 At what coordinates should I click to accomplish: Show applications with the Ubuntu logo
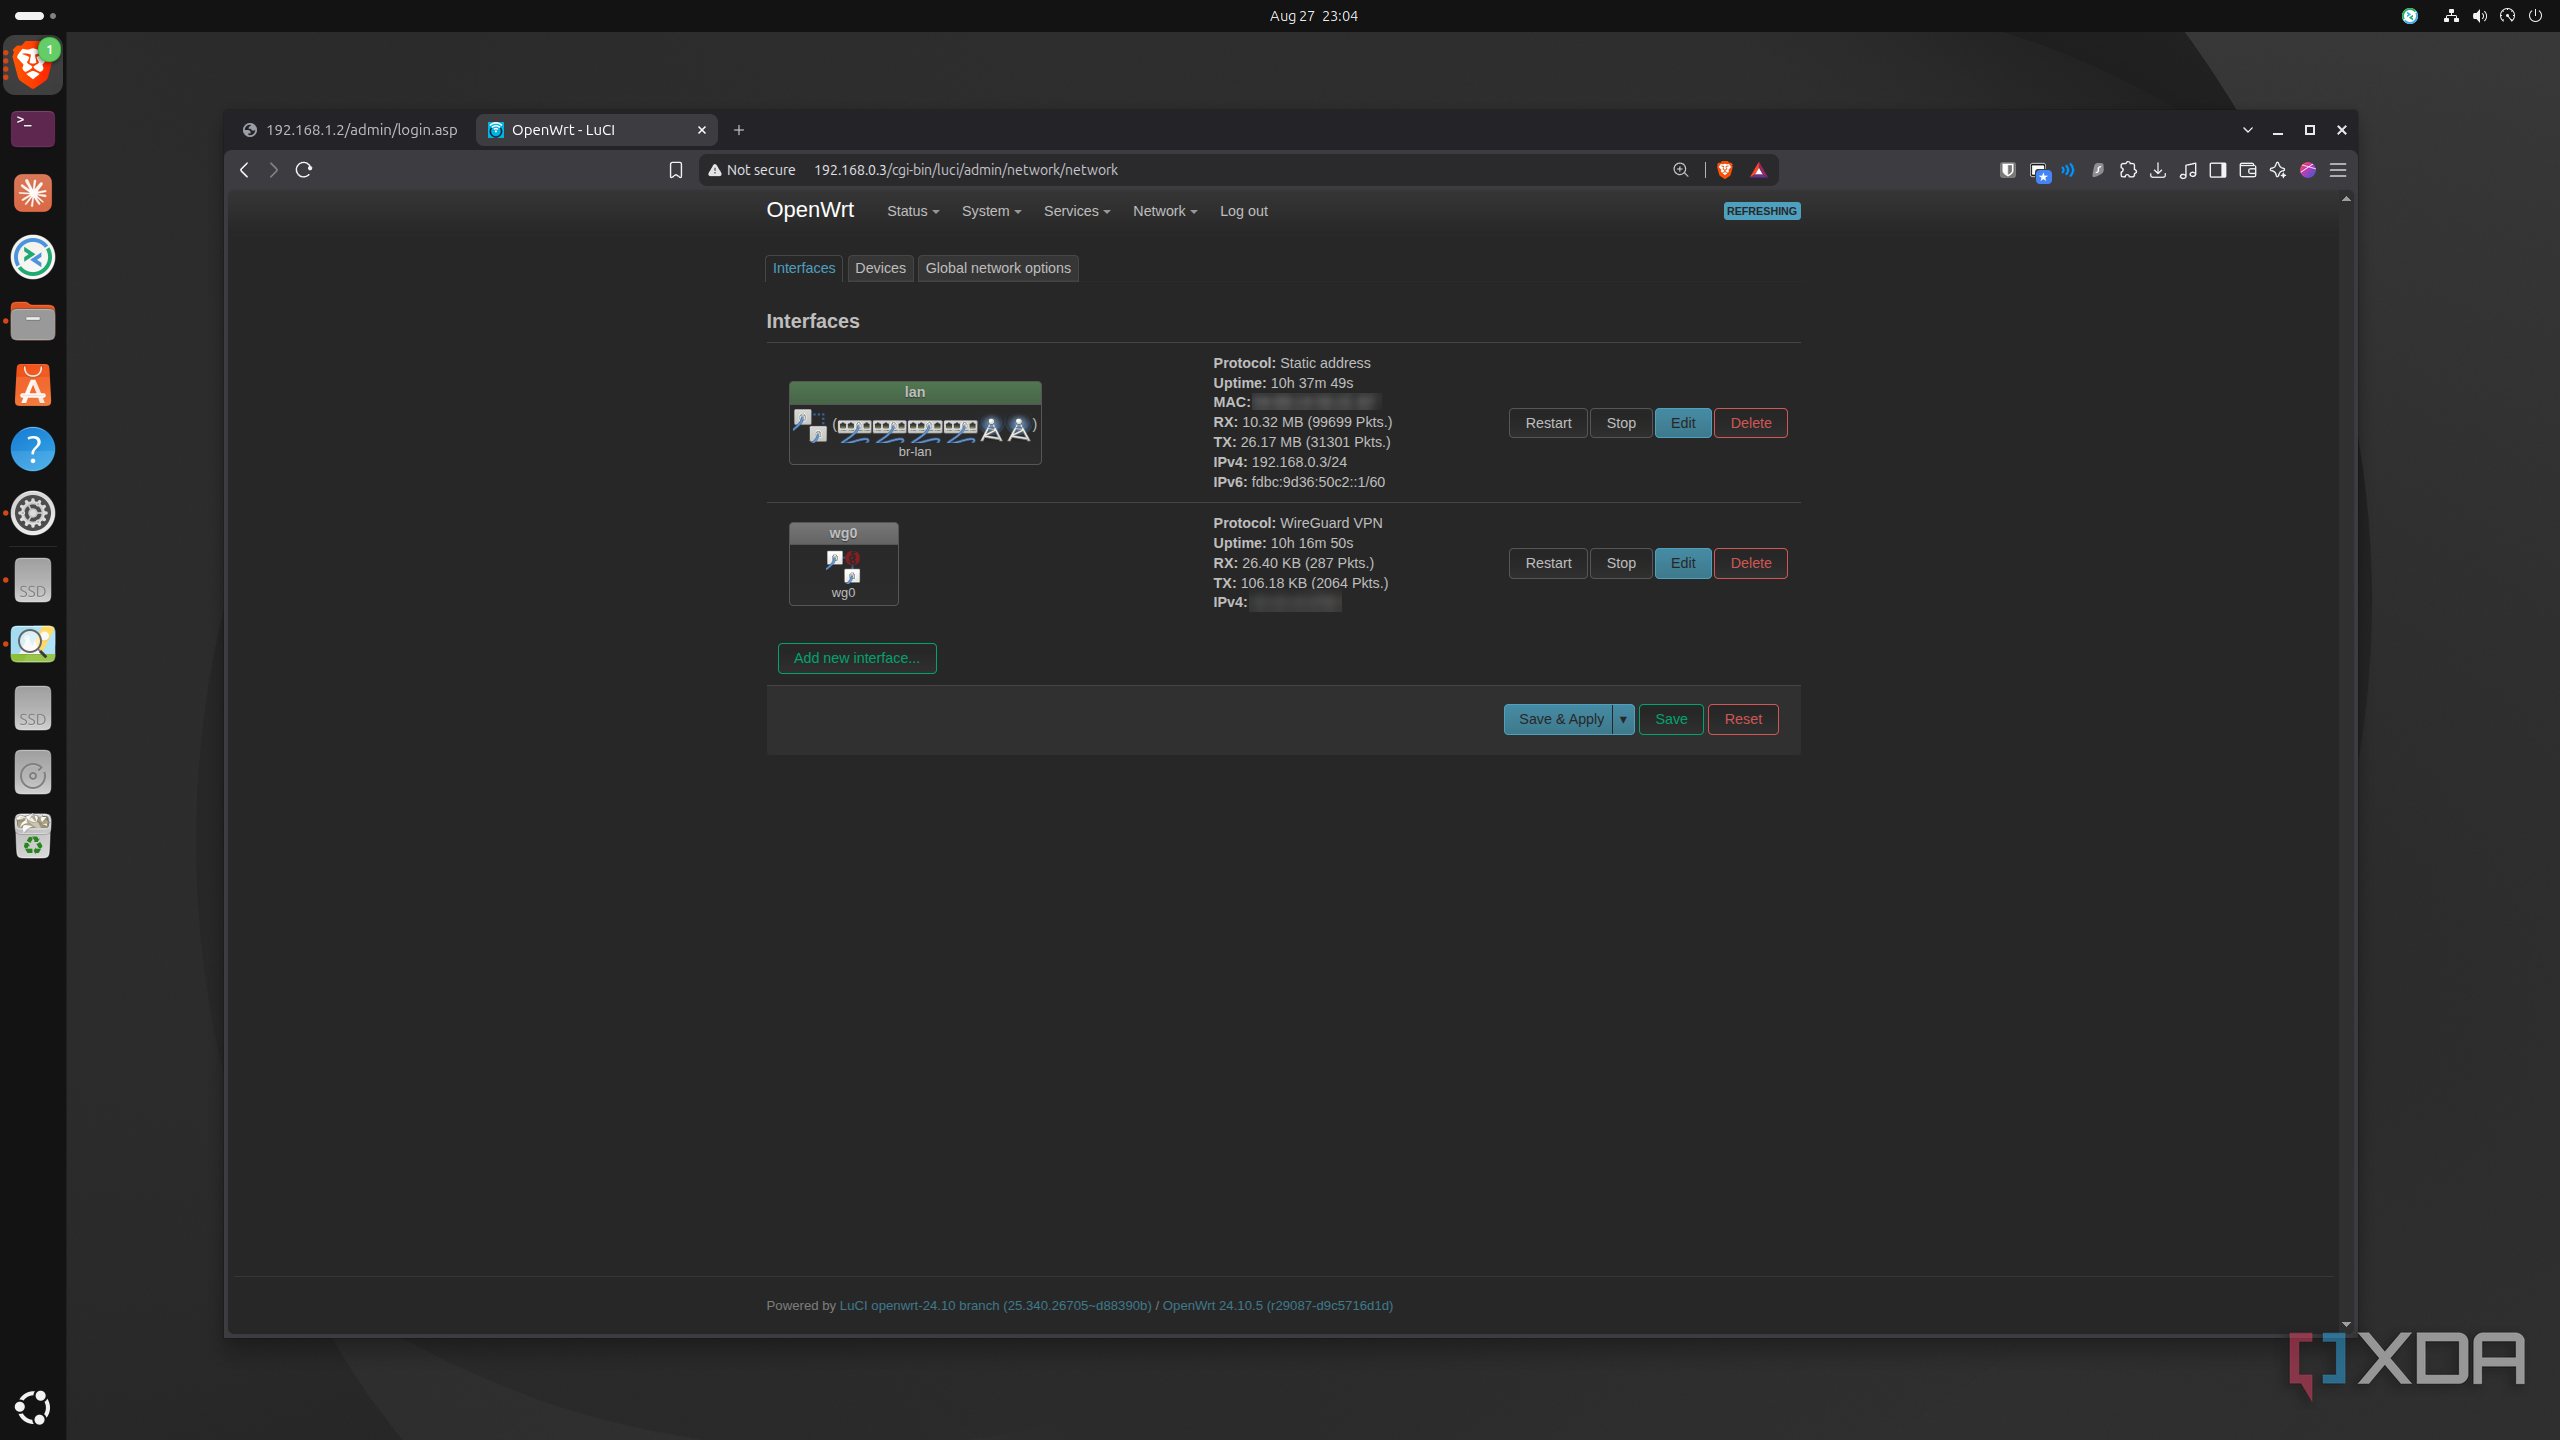click(33, 1407)
